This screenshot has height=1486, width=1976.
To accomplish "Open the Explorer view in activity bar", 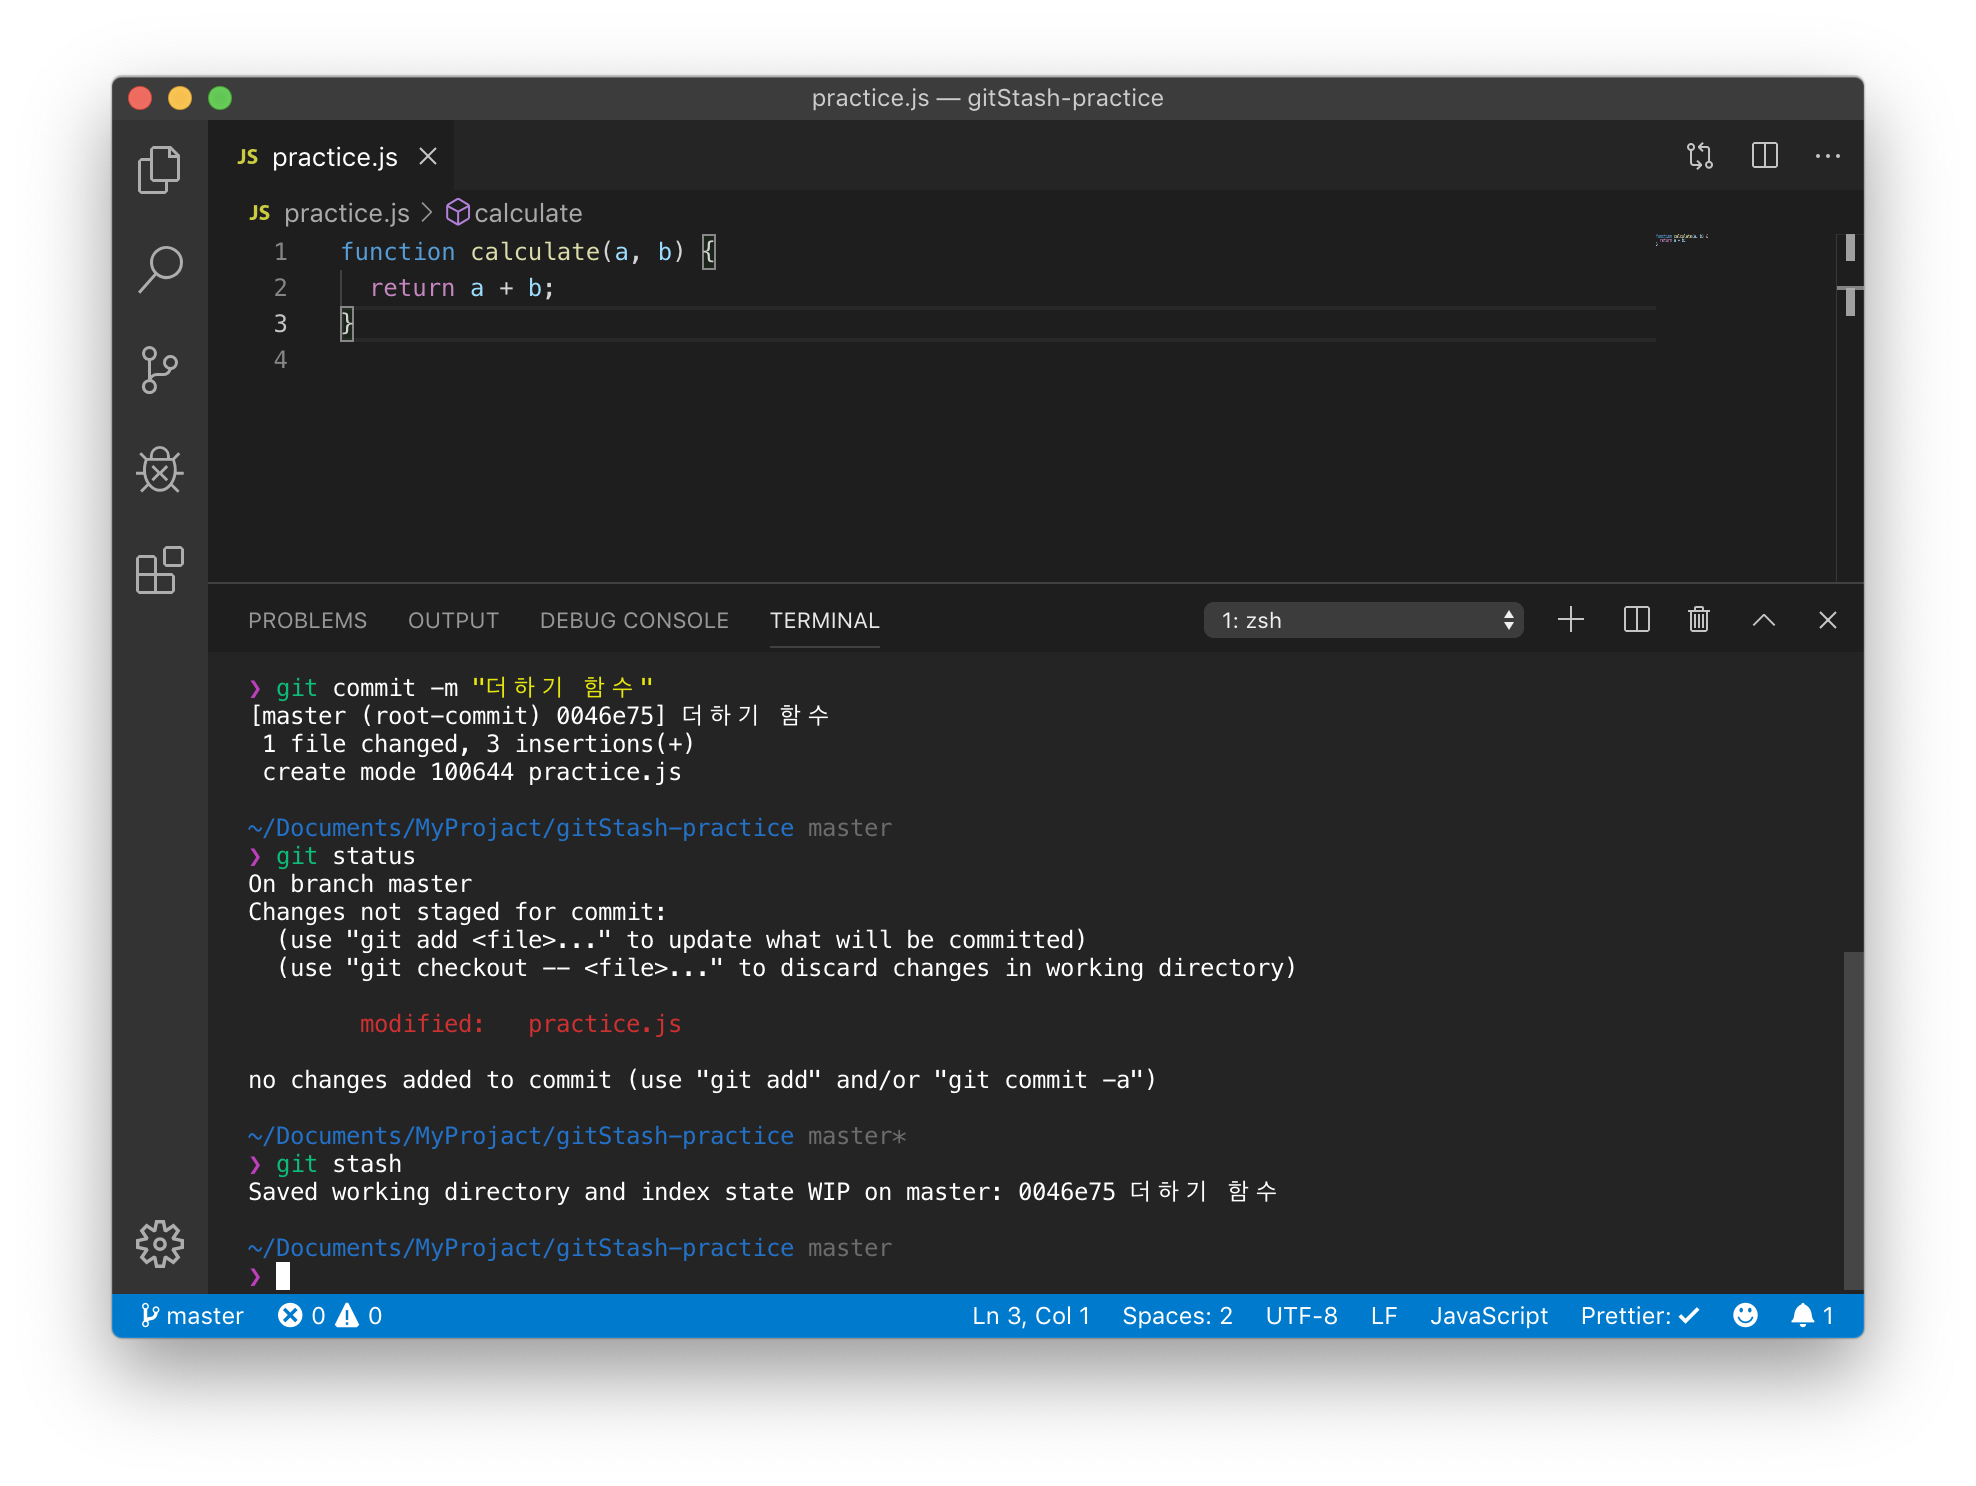I will (159, 170).
